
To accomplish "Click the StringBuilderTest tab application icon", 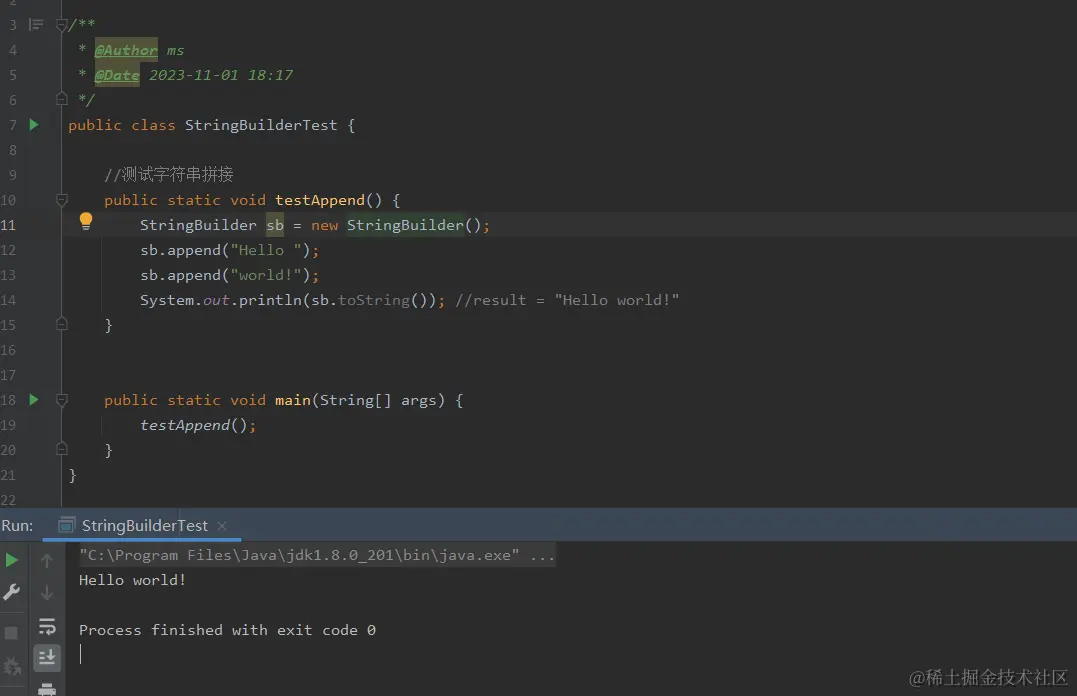I will 66,526.
